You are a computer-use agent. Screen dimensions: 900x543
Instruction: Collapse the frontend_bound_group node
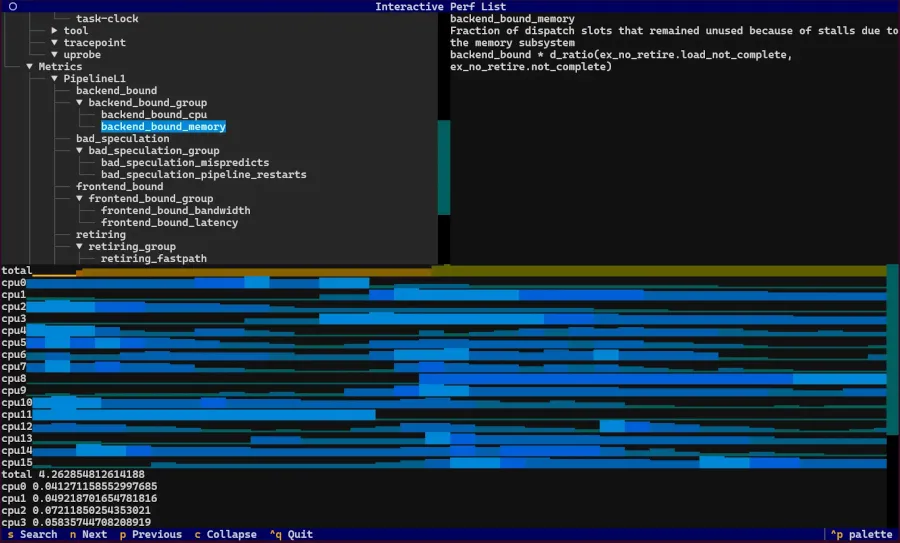(80, 199)
